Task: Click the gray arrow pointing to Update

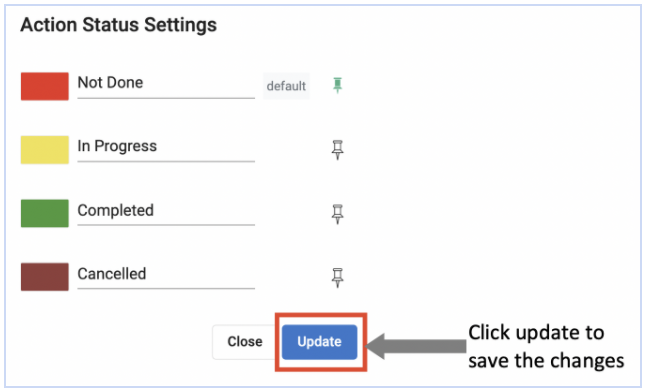Action: (x=416, y=346)
